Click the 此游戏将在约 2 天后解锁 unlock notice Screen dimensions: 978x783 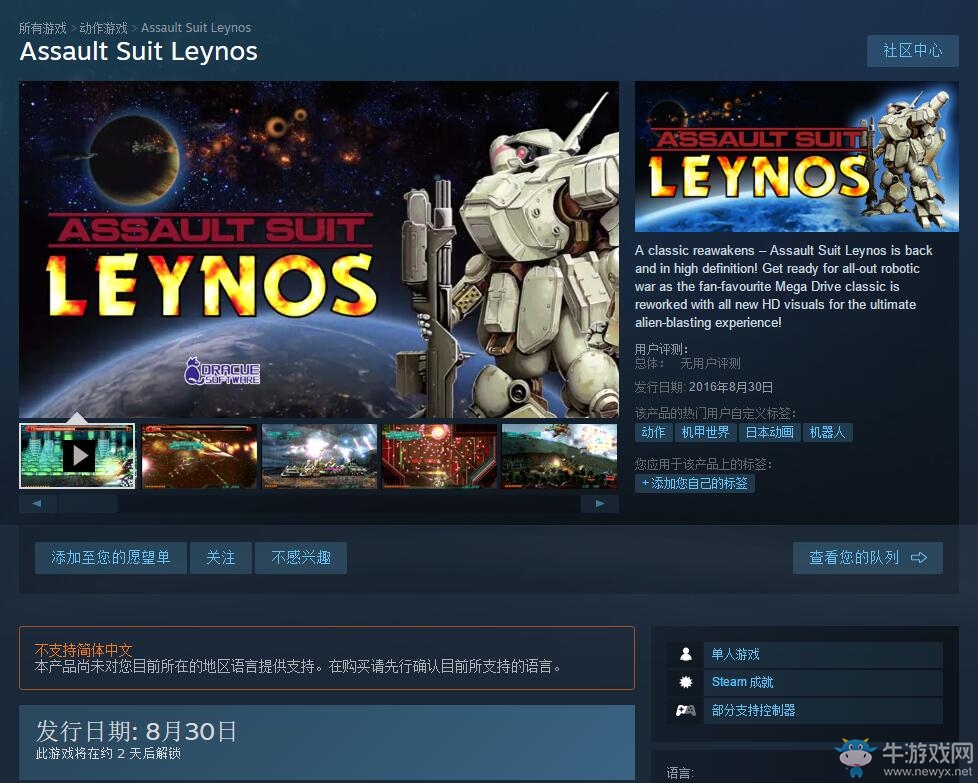pyautogui.click(x=109, y=754)
